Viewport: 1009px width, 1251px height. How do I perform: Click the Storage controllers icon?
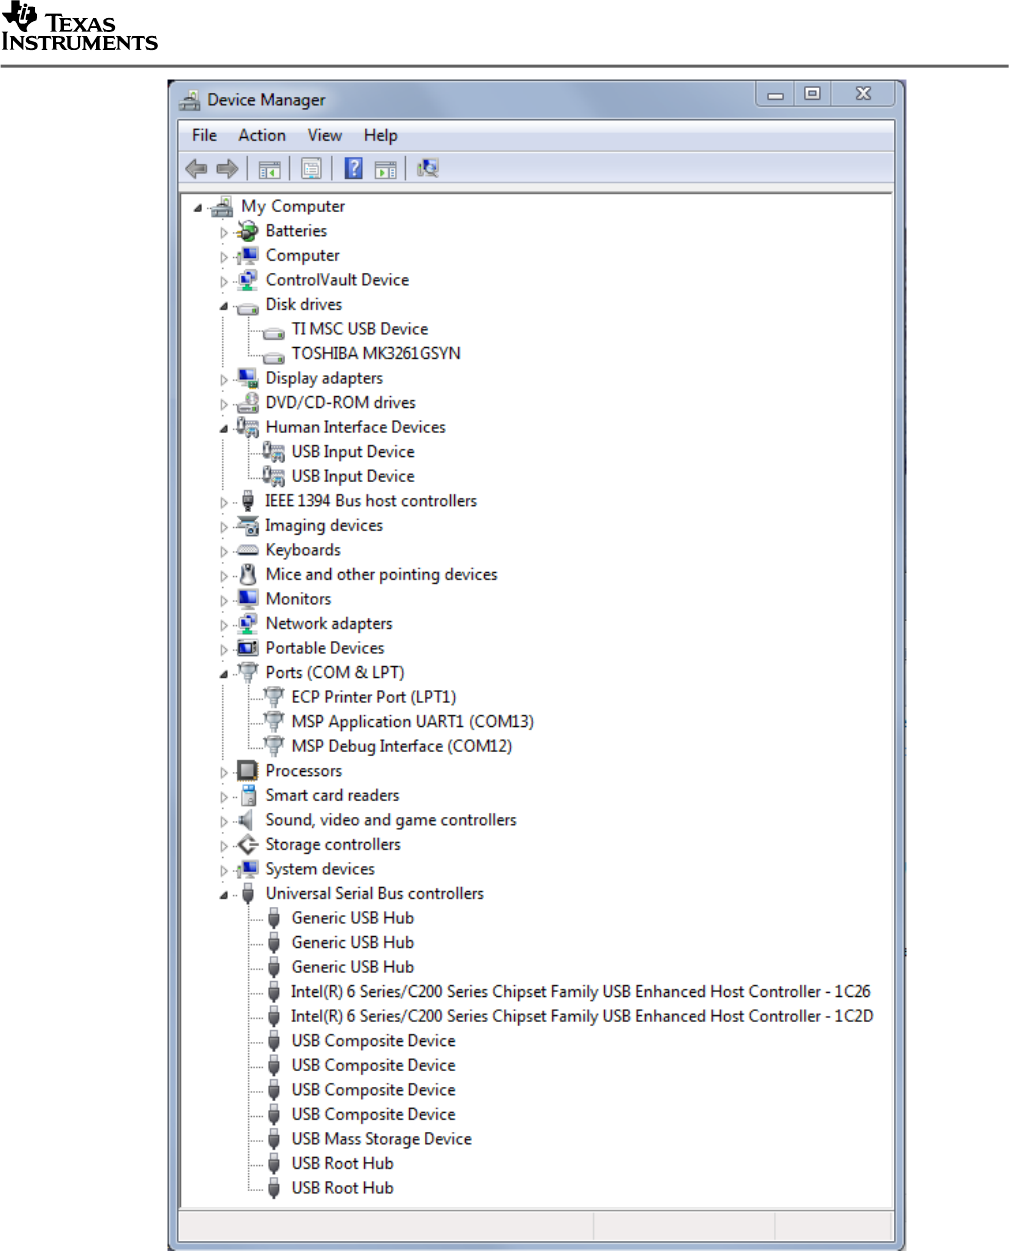click(x=247, y=844)
